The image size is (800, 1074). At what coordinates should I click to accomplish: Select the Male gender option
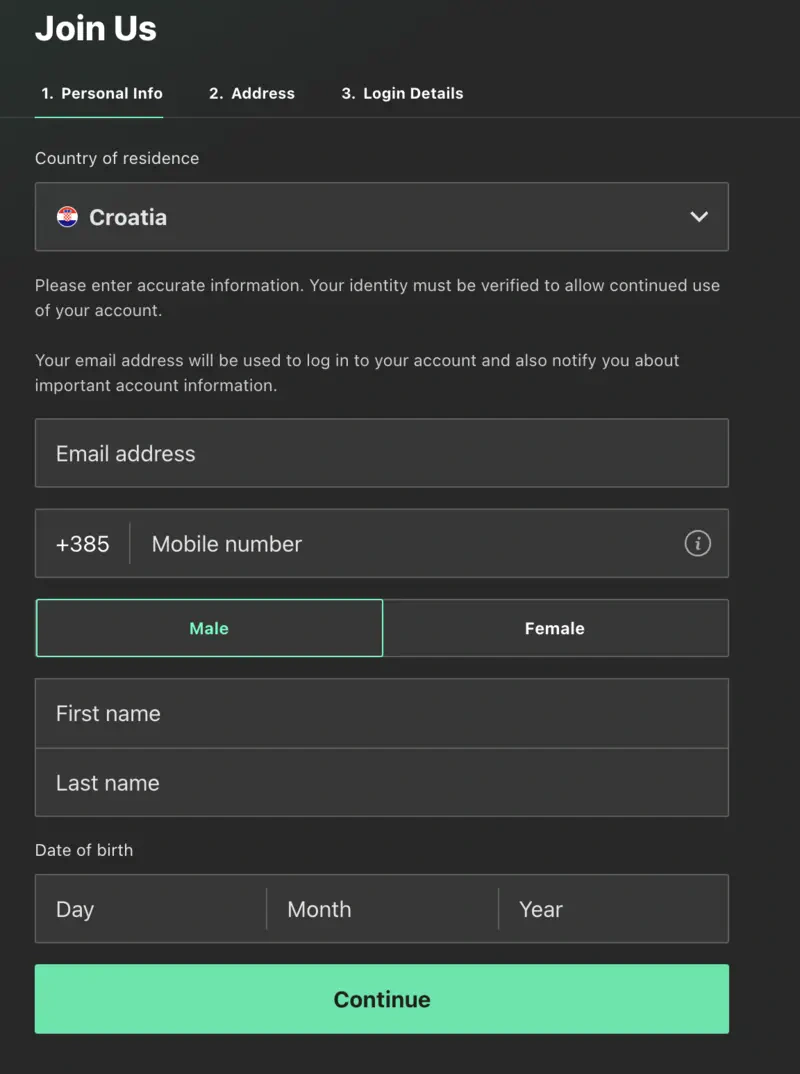point(209,628)
